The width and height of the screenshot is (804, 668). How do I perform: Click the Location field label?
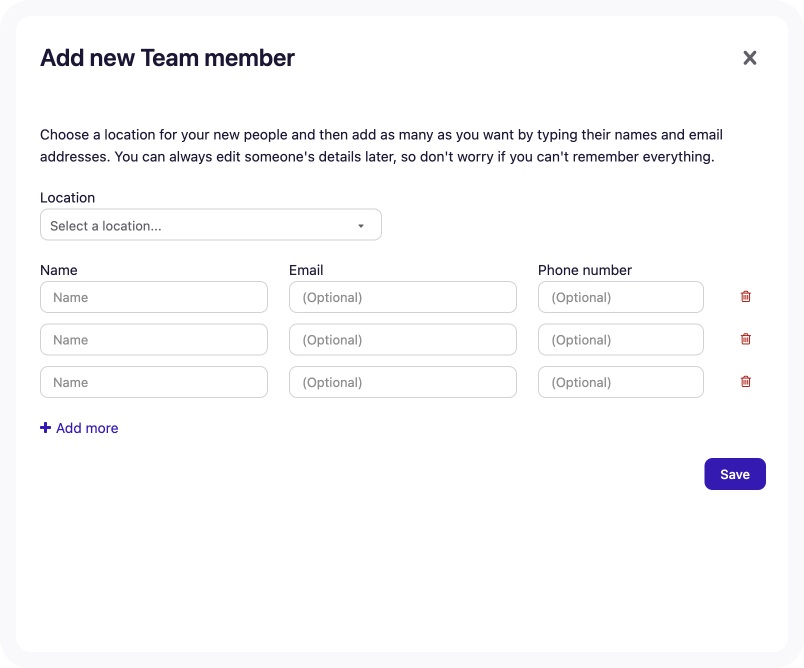[x=67, y=197]
